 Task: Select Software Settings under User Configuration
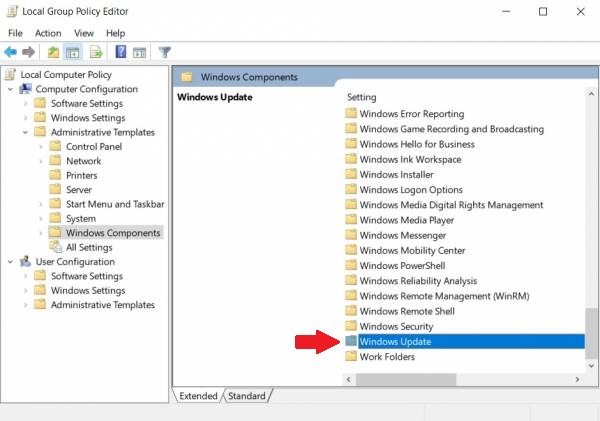(x=87, y=276)
